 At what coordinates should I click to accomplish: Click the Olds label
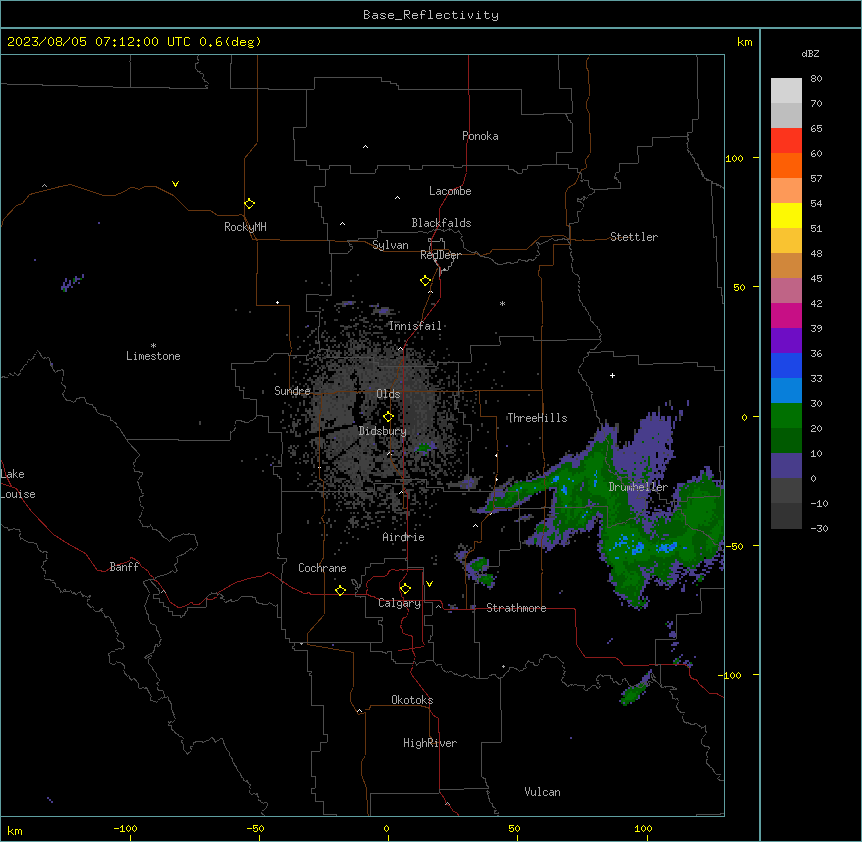coord(388,394)
